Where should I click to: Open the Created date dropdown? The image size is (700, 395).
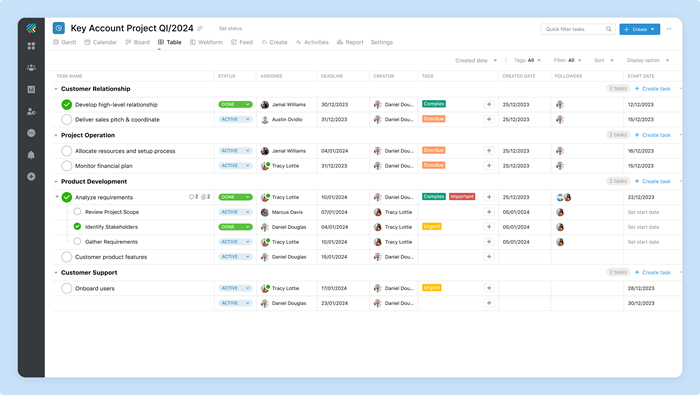476,60
